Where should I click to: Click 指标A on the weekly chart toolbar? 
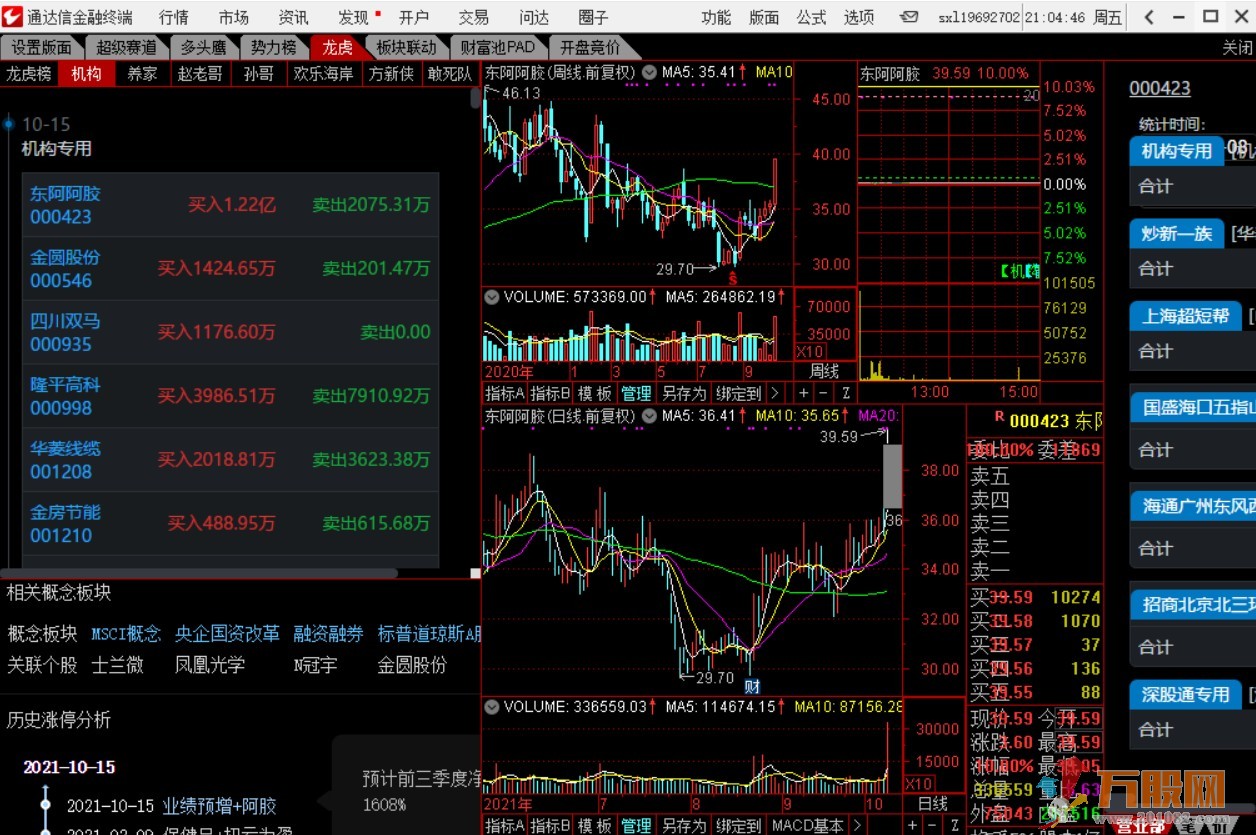coord(505,393)
